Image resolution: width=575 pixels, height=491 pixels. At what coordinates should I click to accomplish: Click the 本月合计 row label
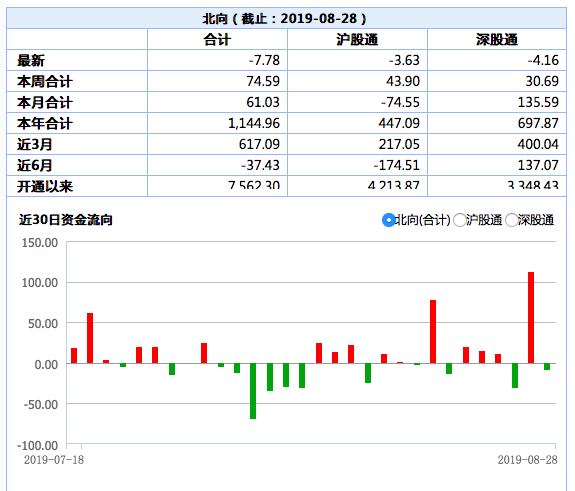point(45,102)
